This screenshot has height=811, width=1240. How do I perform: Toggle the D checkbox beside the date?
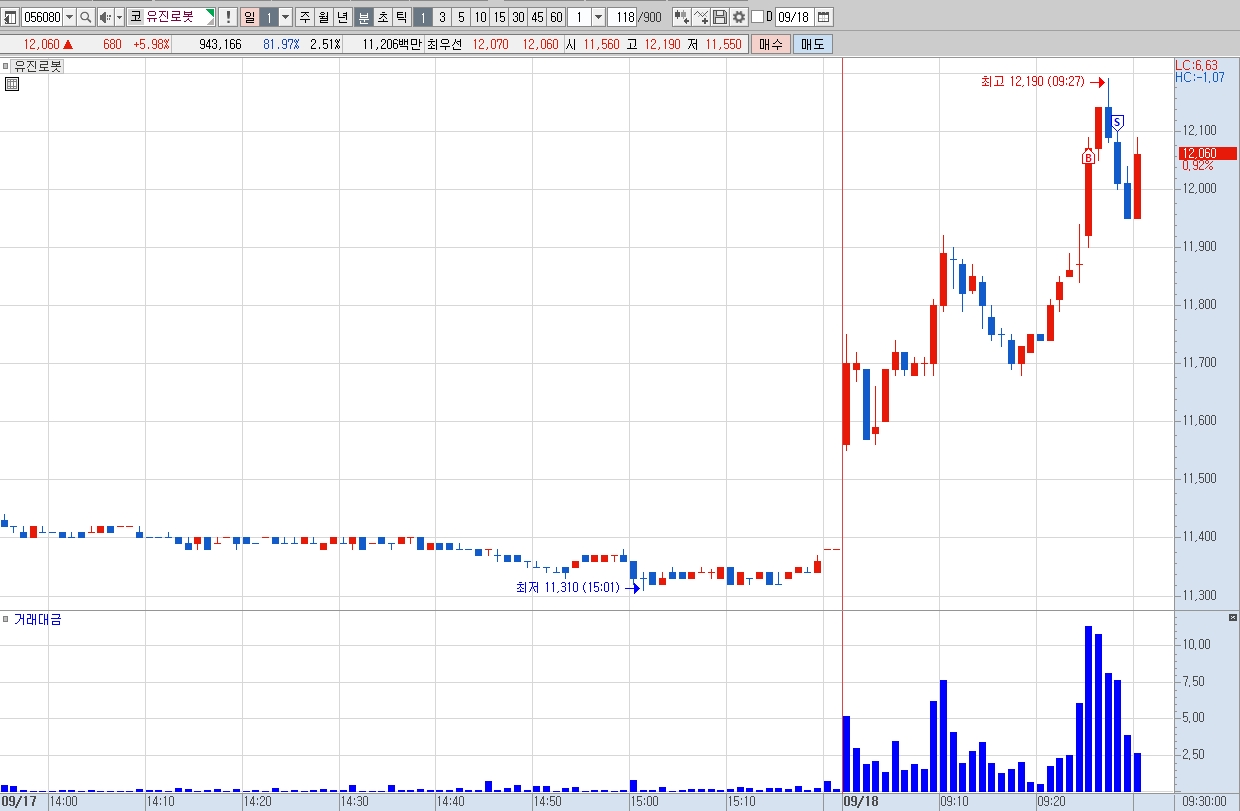(757, 17)
